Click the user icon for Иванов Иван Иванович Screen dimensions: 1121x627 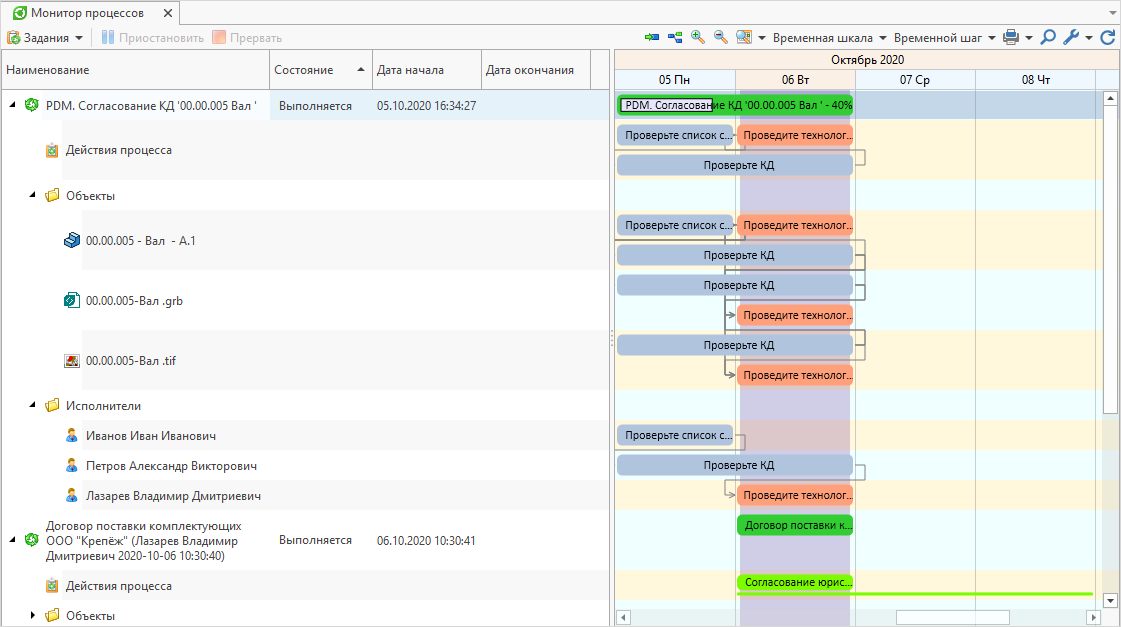click(71, 435)
